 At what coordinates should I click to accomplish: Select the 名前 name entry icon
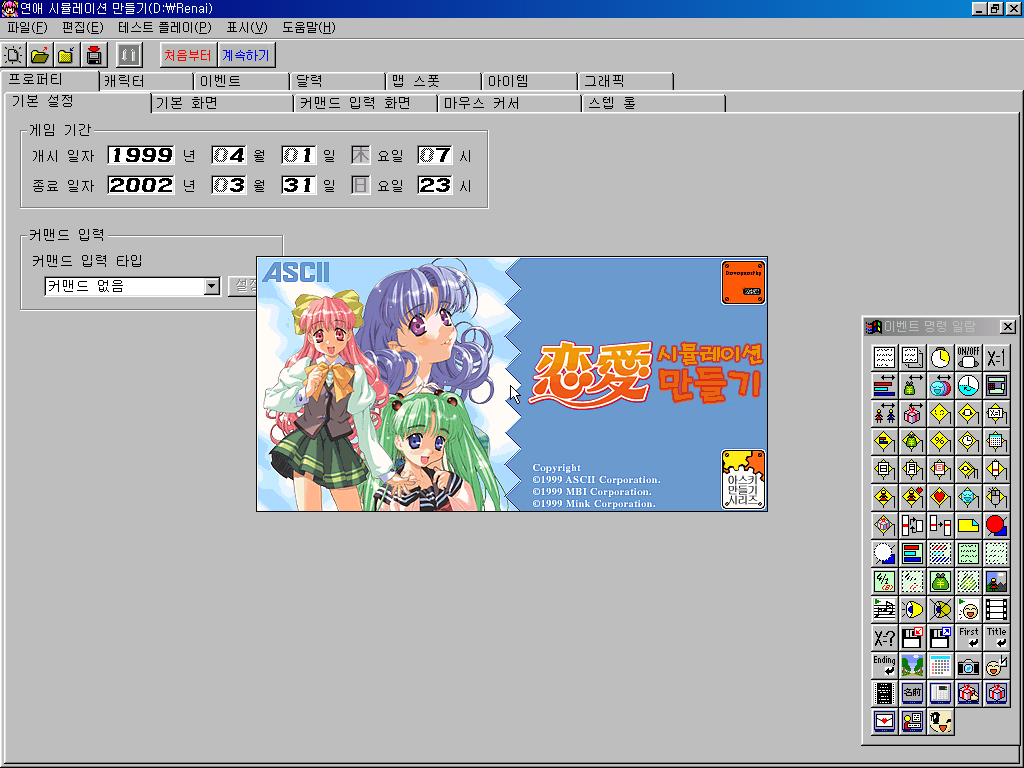912,693
